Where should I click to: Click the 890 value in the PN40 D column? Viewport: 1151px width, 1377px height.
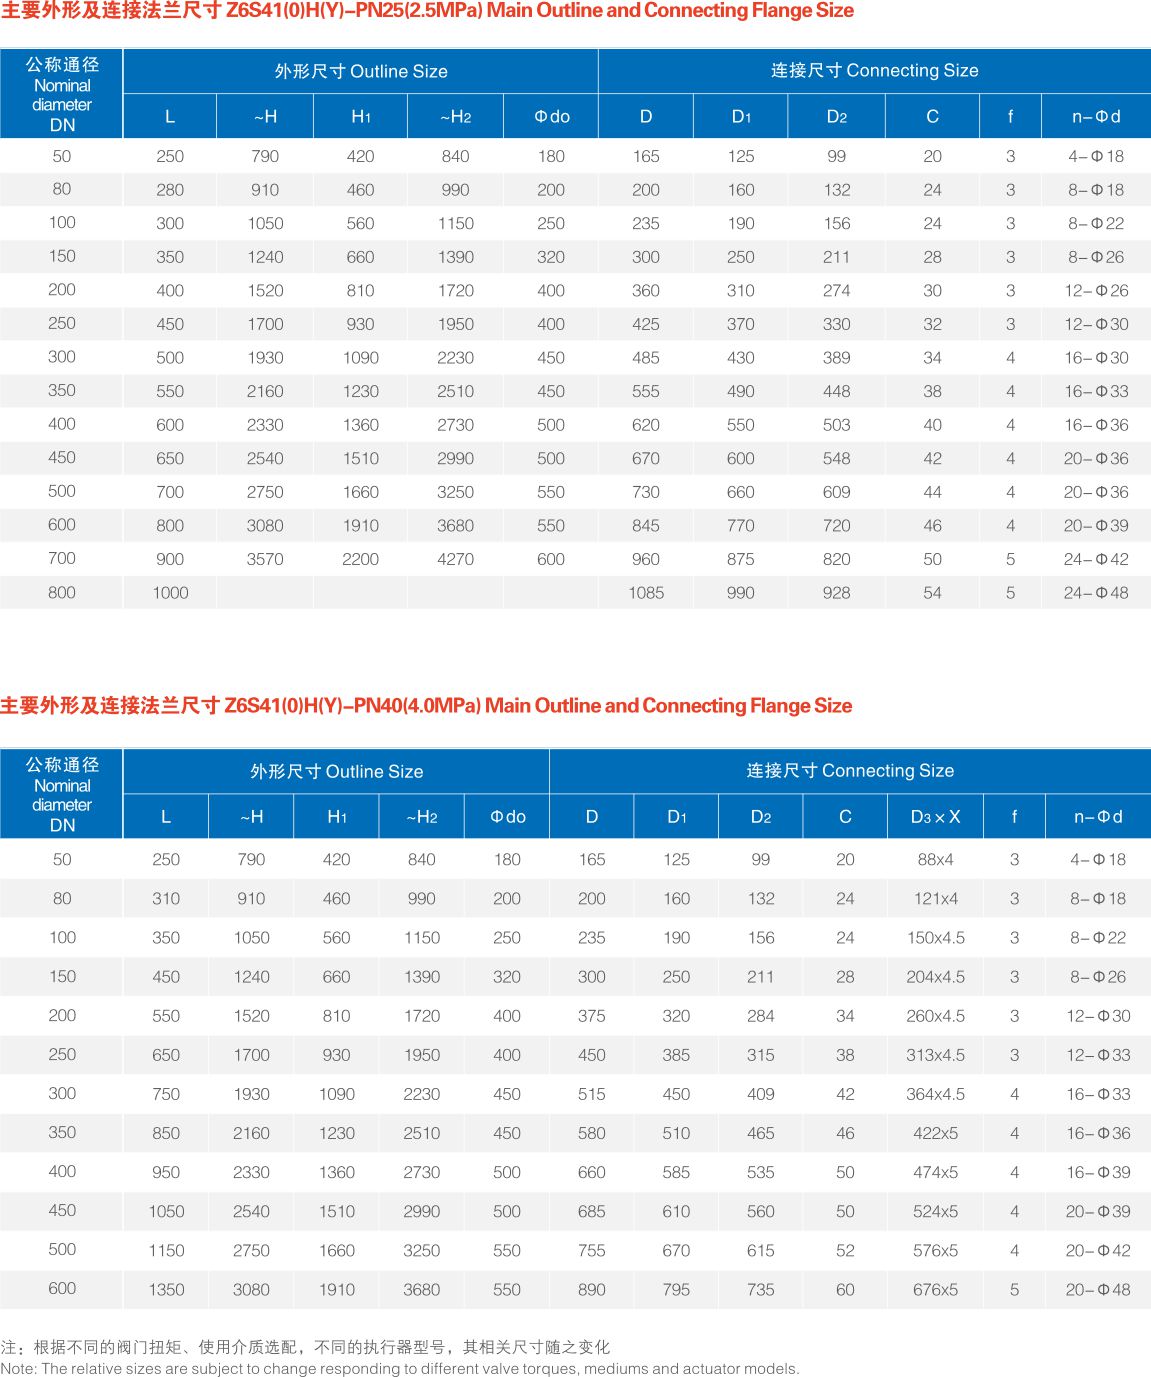click(x=591, y=1290)
